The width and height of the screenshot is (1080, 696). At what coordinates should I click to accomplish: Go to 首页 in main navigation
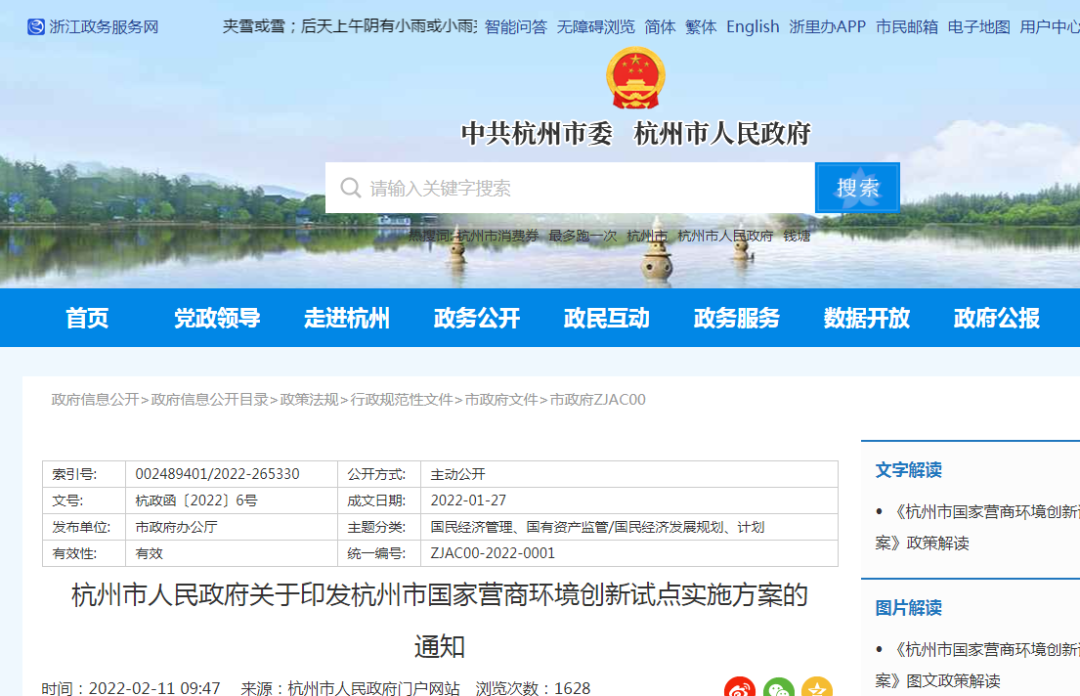click(87, 318)
